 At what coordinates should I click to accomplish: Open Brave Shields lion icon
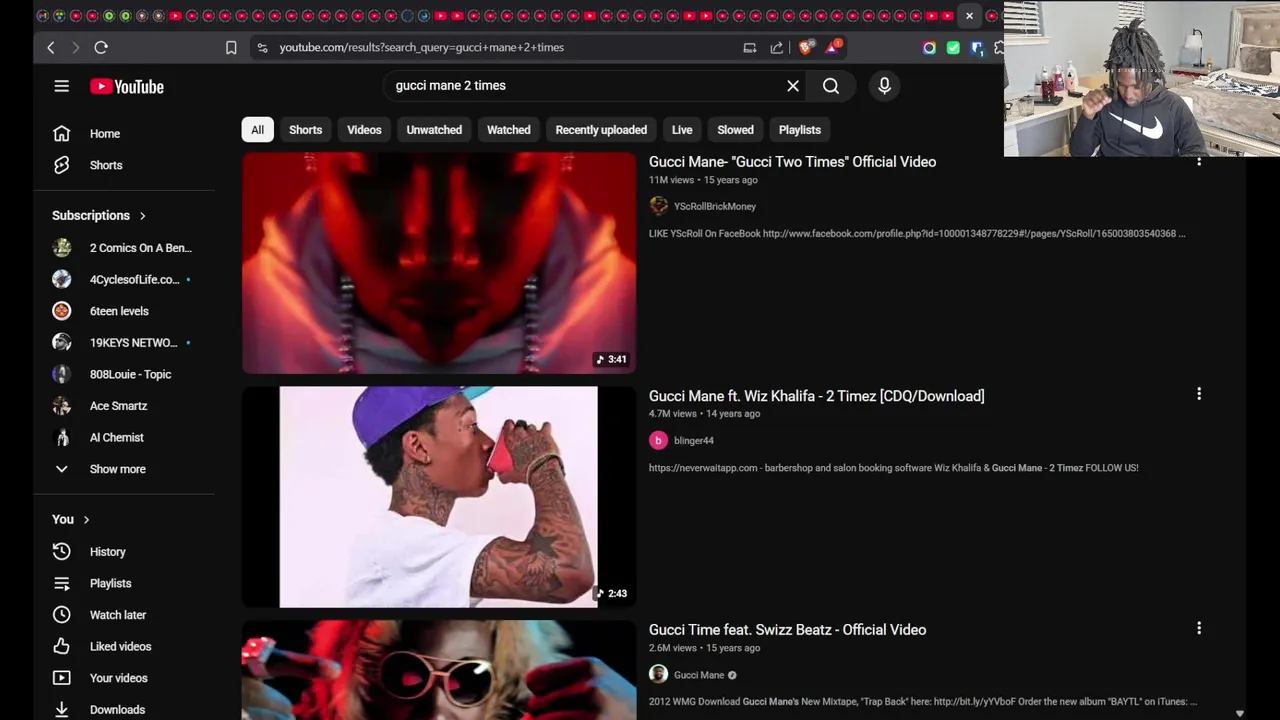point(807,46)
